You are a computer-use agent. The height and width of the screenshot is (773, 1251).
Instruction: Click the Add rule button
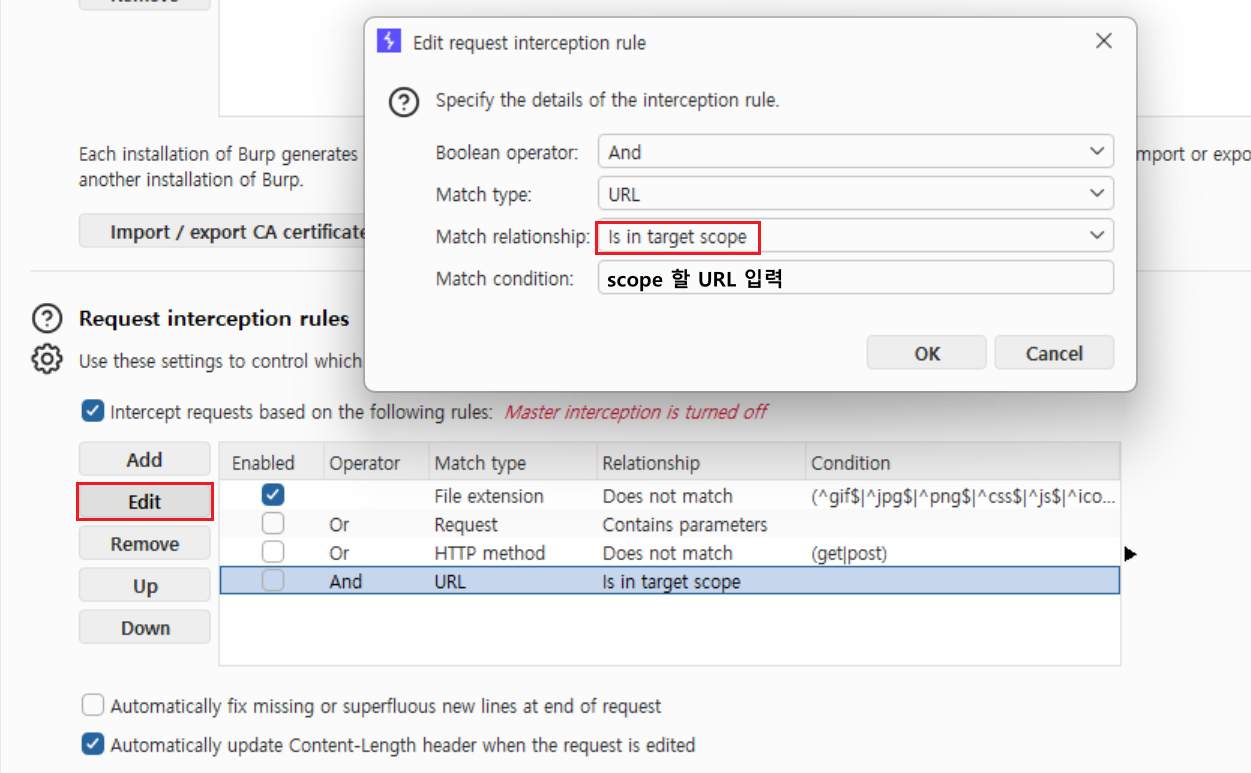tap(145, 460)
